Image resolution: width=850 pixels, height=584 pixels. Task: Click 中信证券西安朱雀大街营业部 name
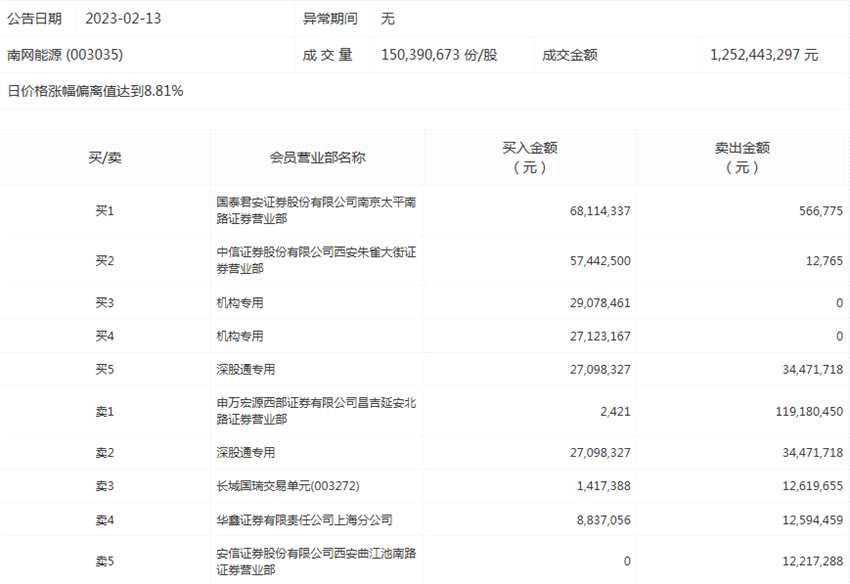coord(316,260)
